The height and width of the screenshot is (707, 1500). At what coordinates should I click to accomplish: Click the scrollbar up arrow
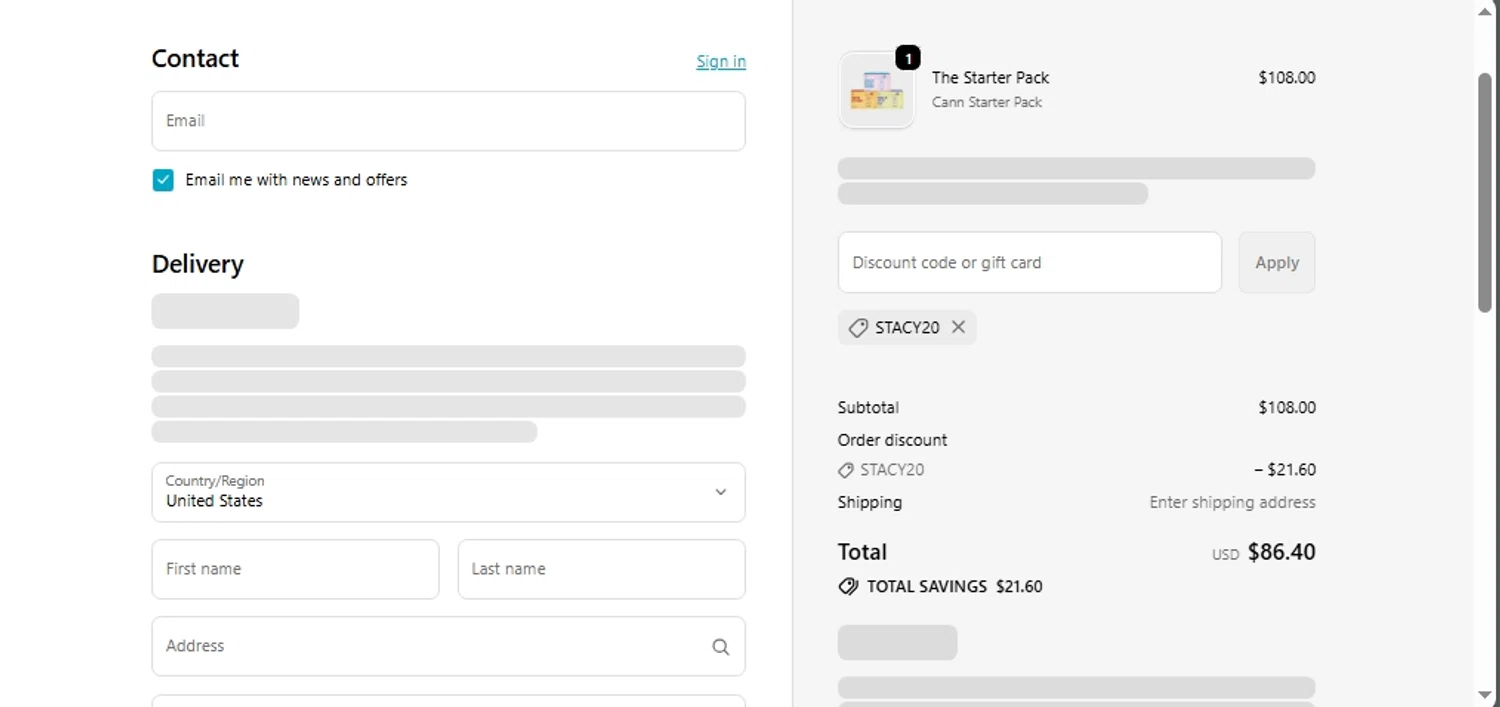point(1485,10)
